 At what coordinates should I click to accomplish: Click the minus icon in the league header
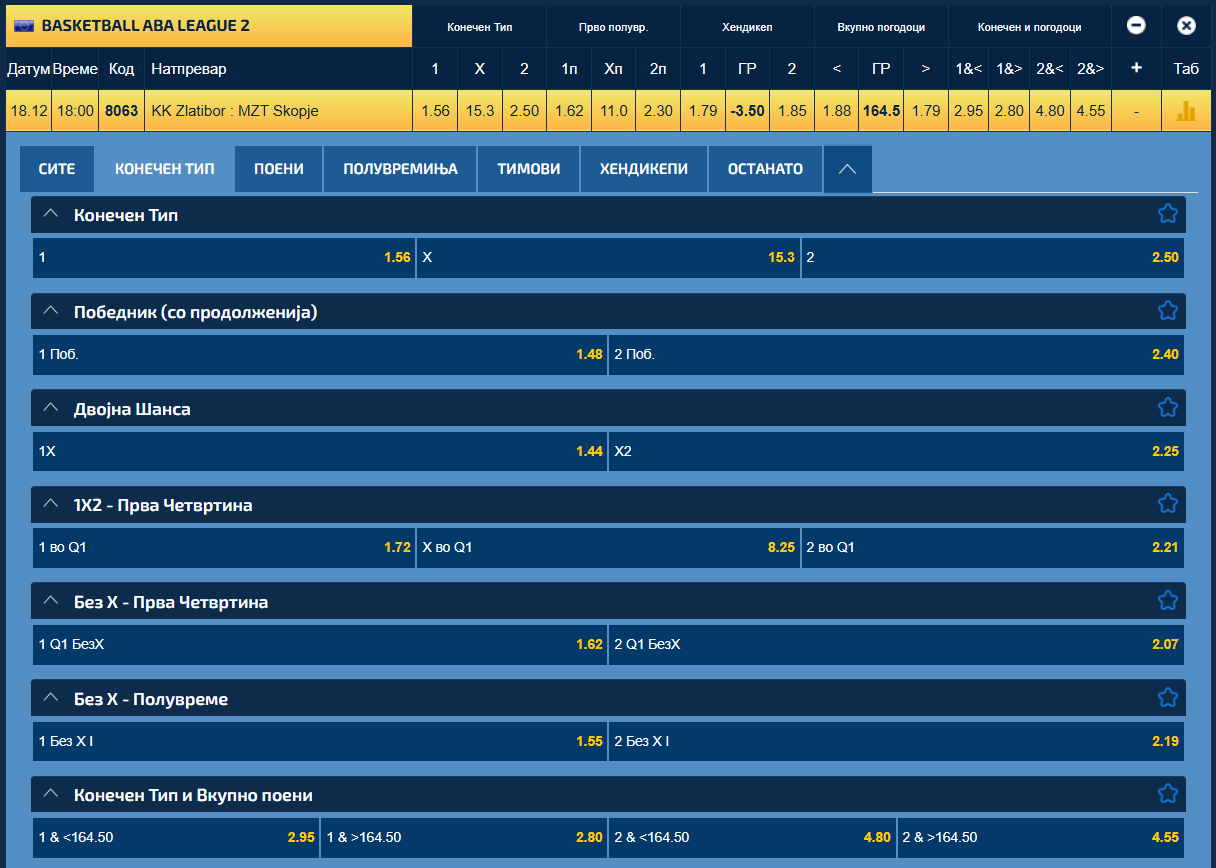[x=1136, y=26]
